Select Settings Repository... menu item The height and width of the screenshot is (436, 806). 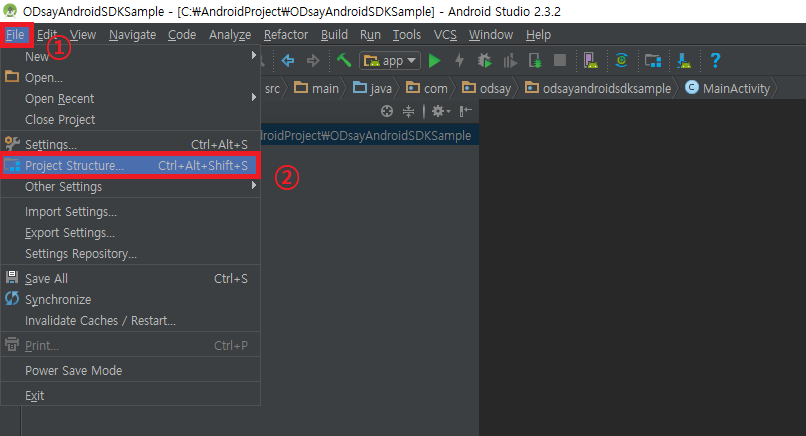[131, 254]
